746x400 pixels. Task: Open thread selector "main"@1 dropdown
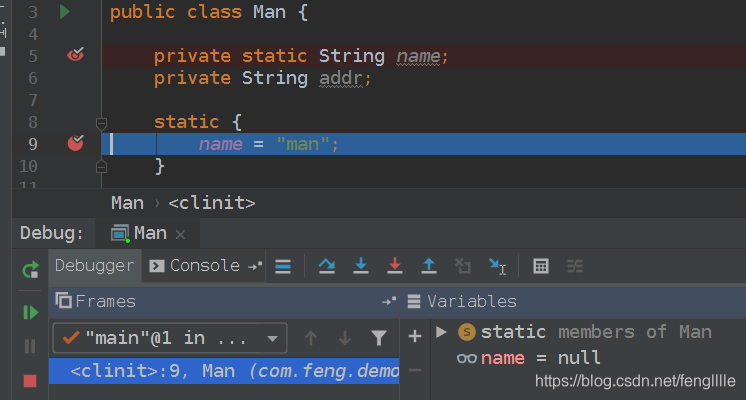tap(170, 338)
